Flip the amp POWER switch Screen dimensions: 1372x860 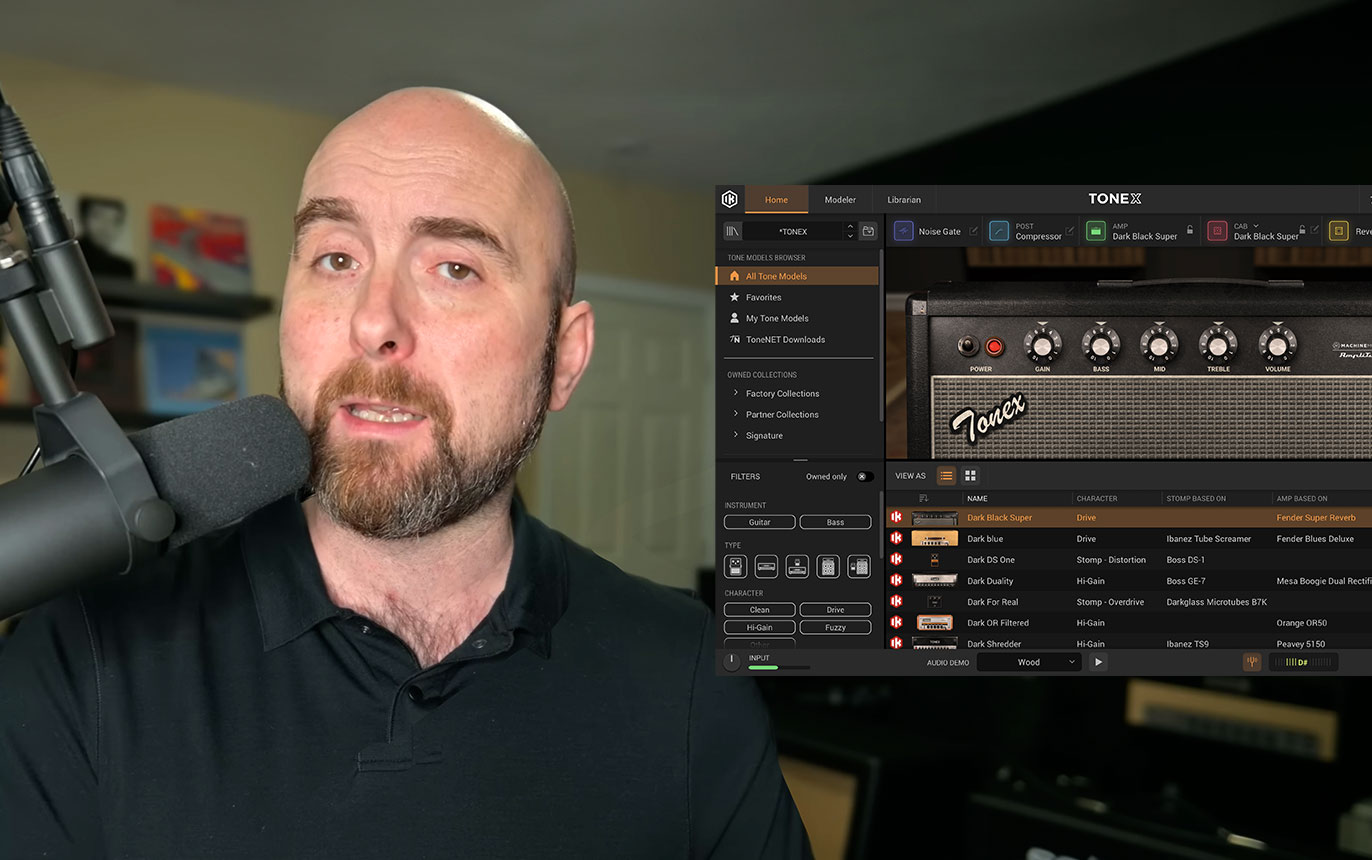pyautogui.click(x=968, y=347)
